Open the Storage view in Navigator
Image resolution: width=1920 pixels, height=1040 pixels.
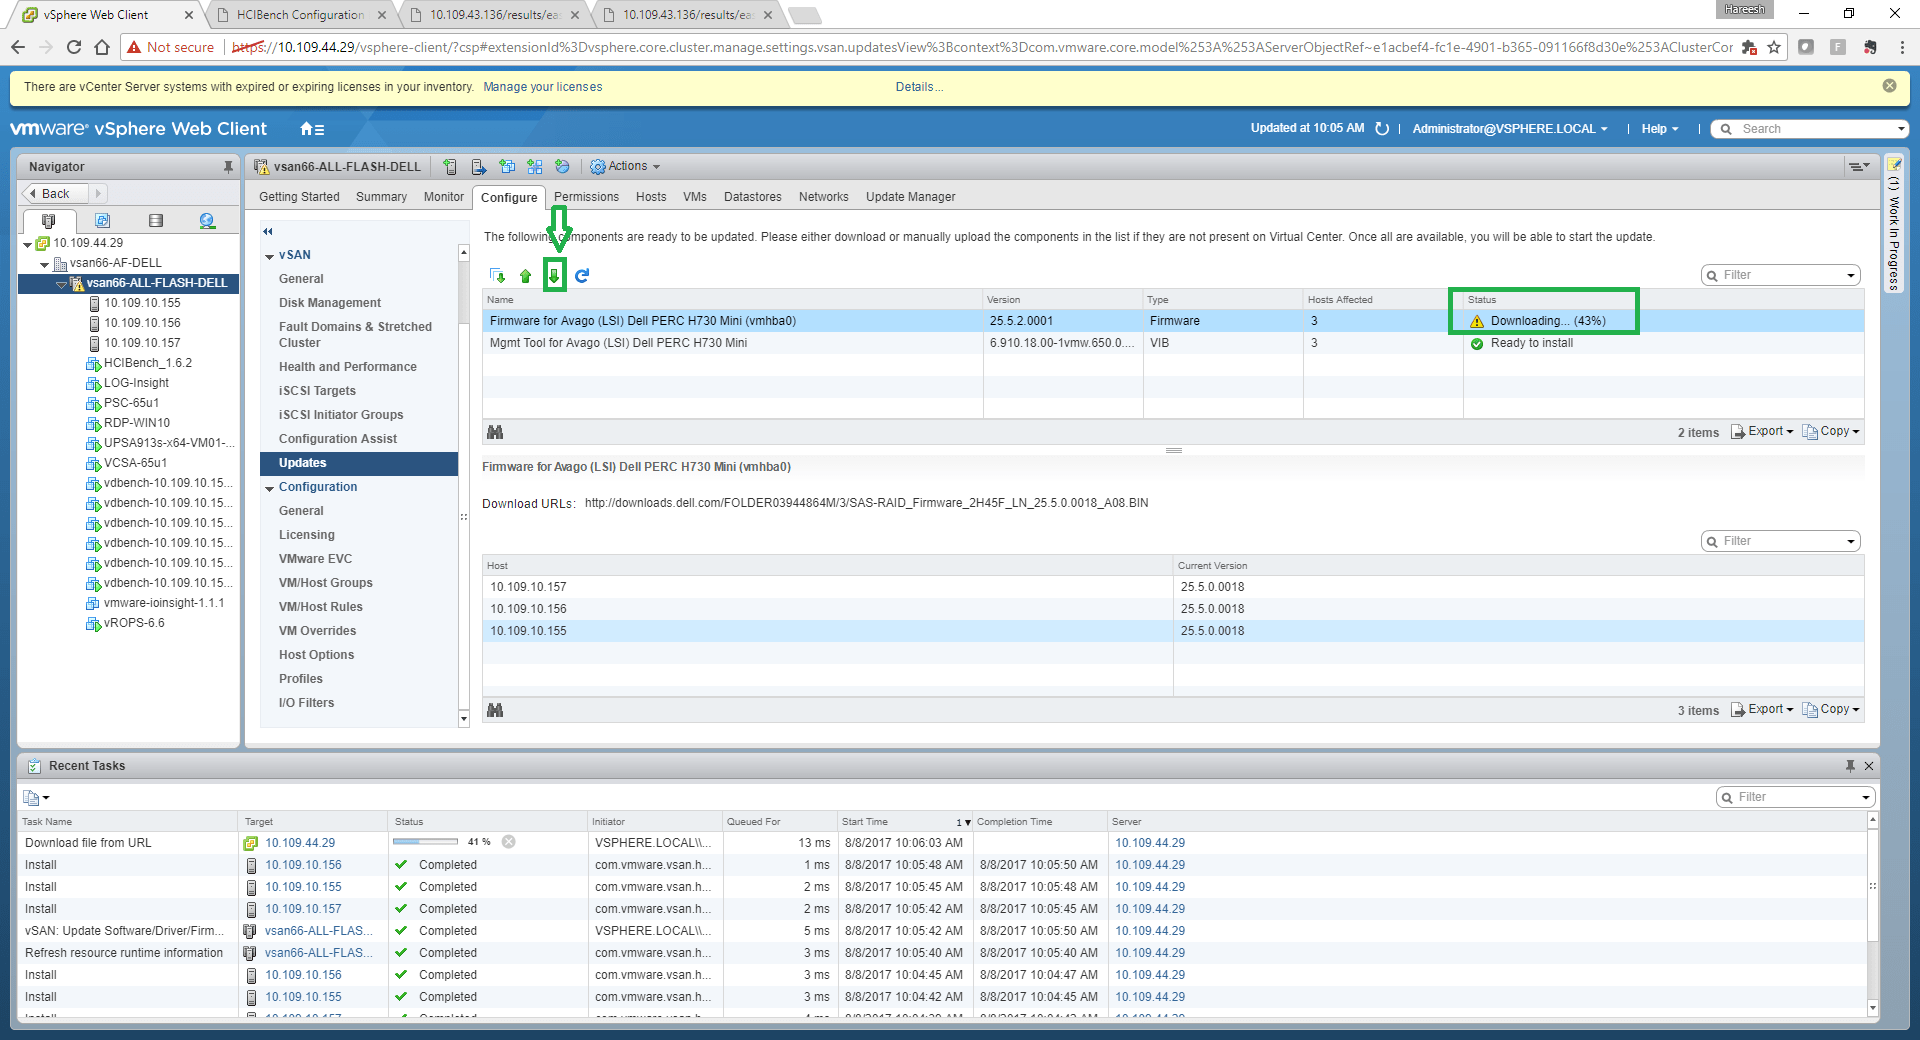(155, 221)
